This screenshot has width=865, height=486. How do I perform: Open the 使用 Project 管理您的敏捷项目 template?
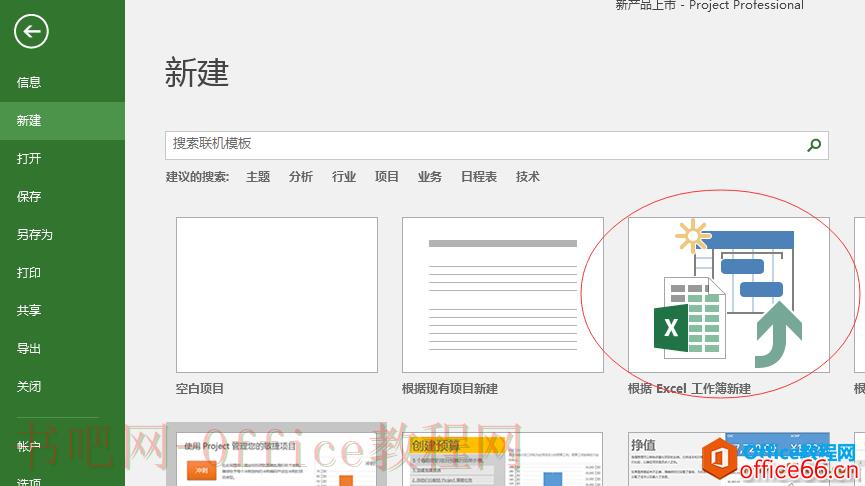coord(277,459)
